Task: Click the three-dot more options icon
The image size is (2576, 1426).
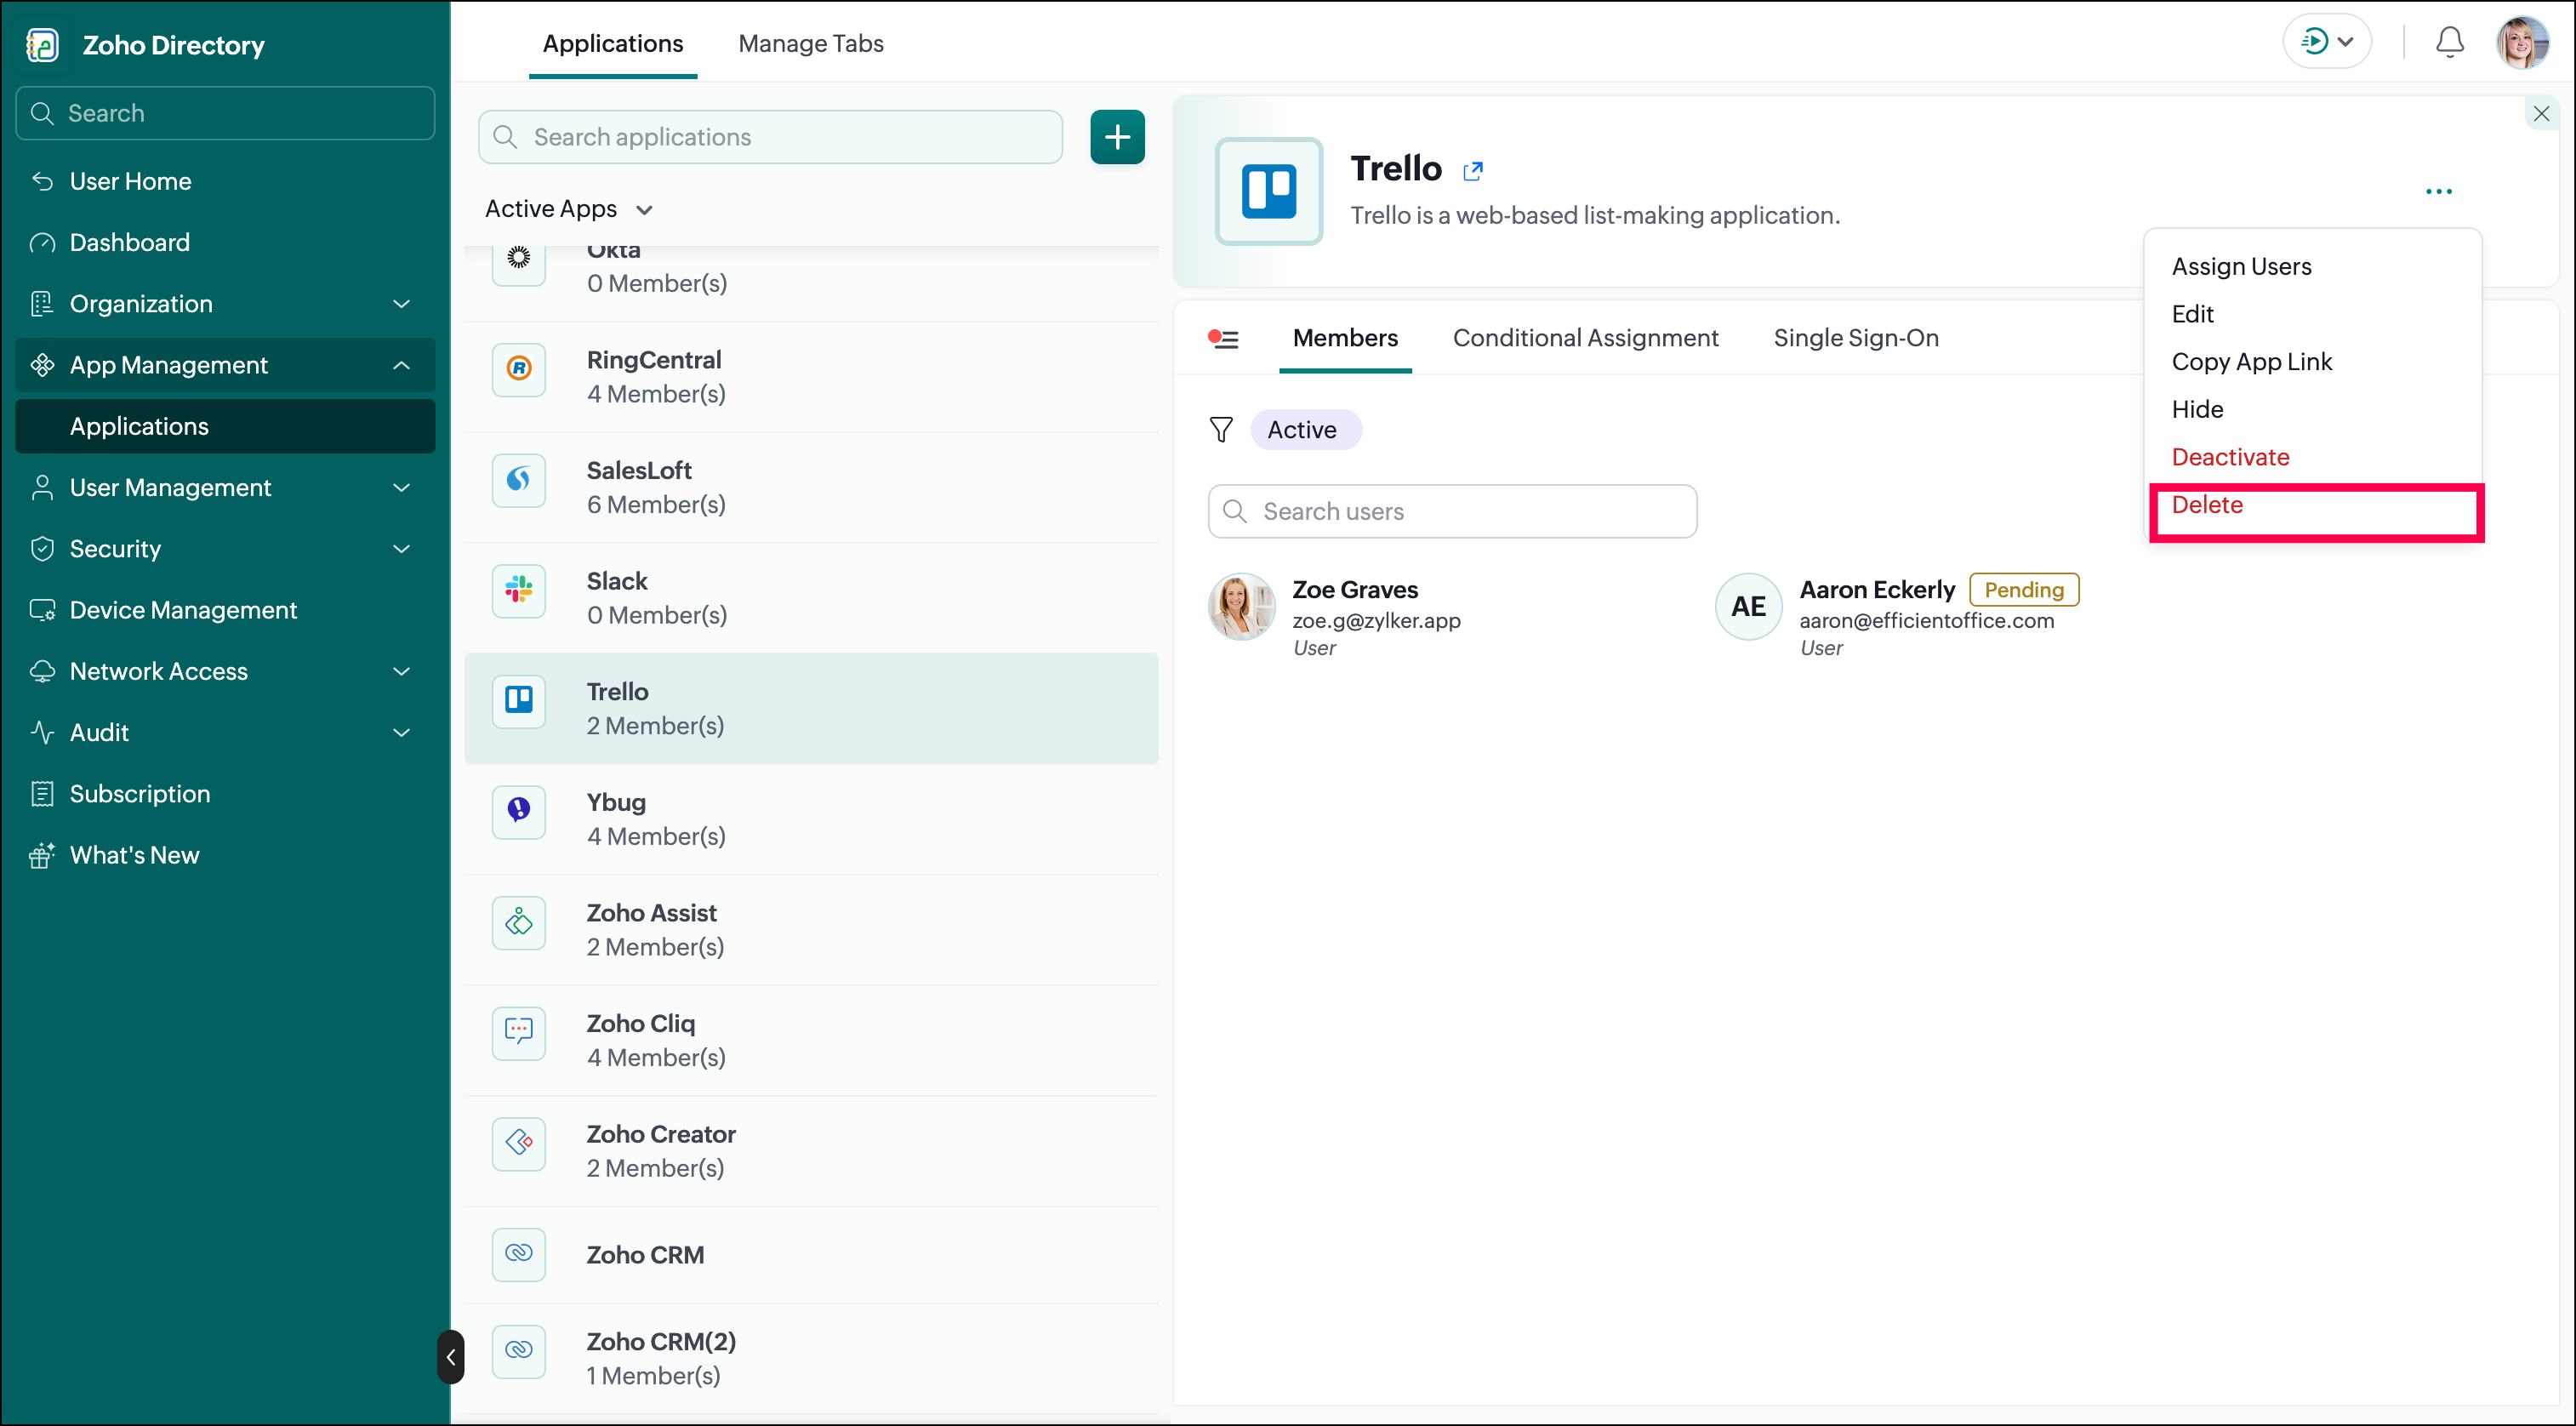Action: (2438, 191)
